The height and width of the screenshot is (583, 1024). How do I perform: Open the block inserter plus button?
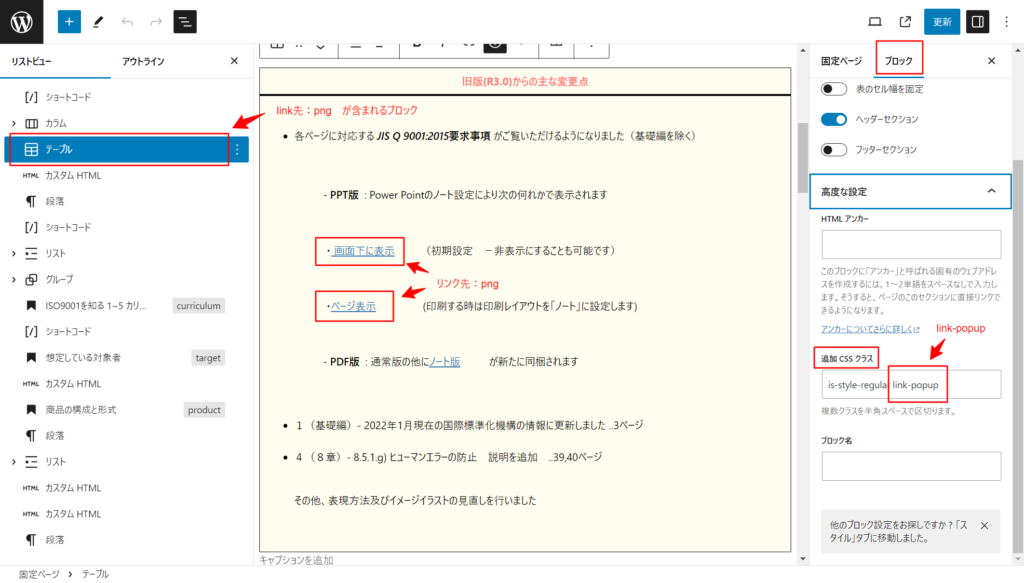(x=69, y=21)
